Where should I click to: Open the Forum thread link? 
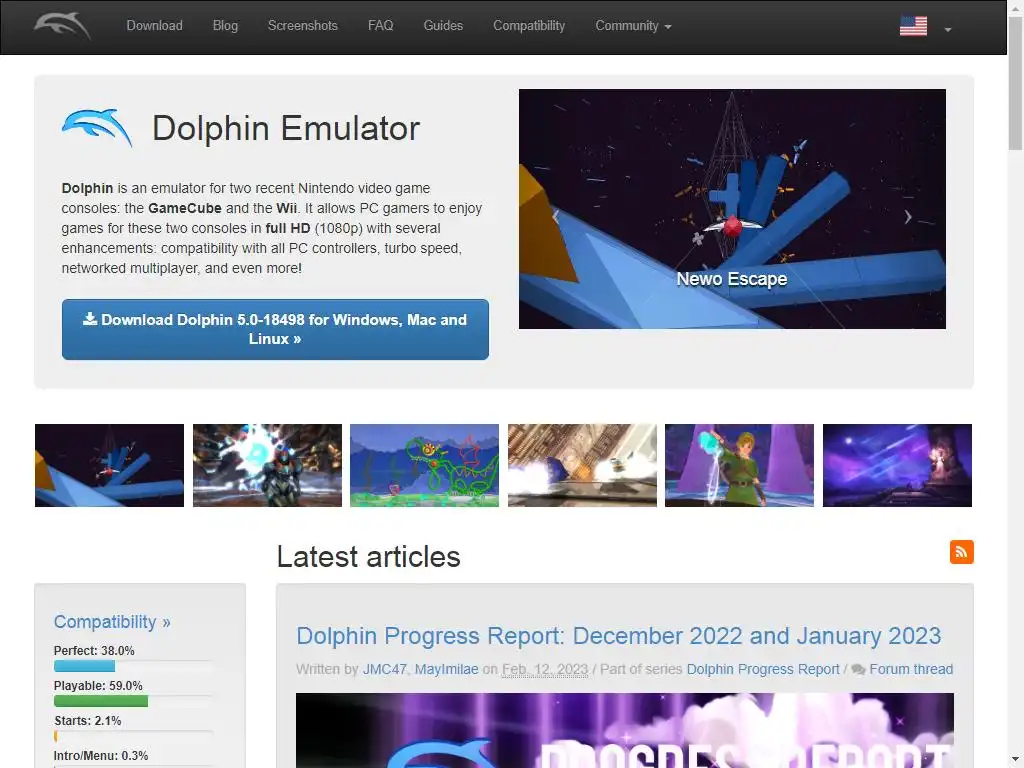coord(911,669)
